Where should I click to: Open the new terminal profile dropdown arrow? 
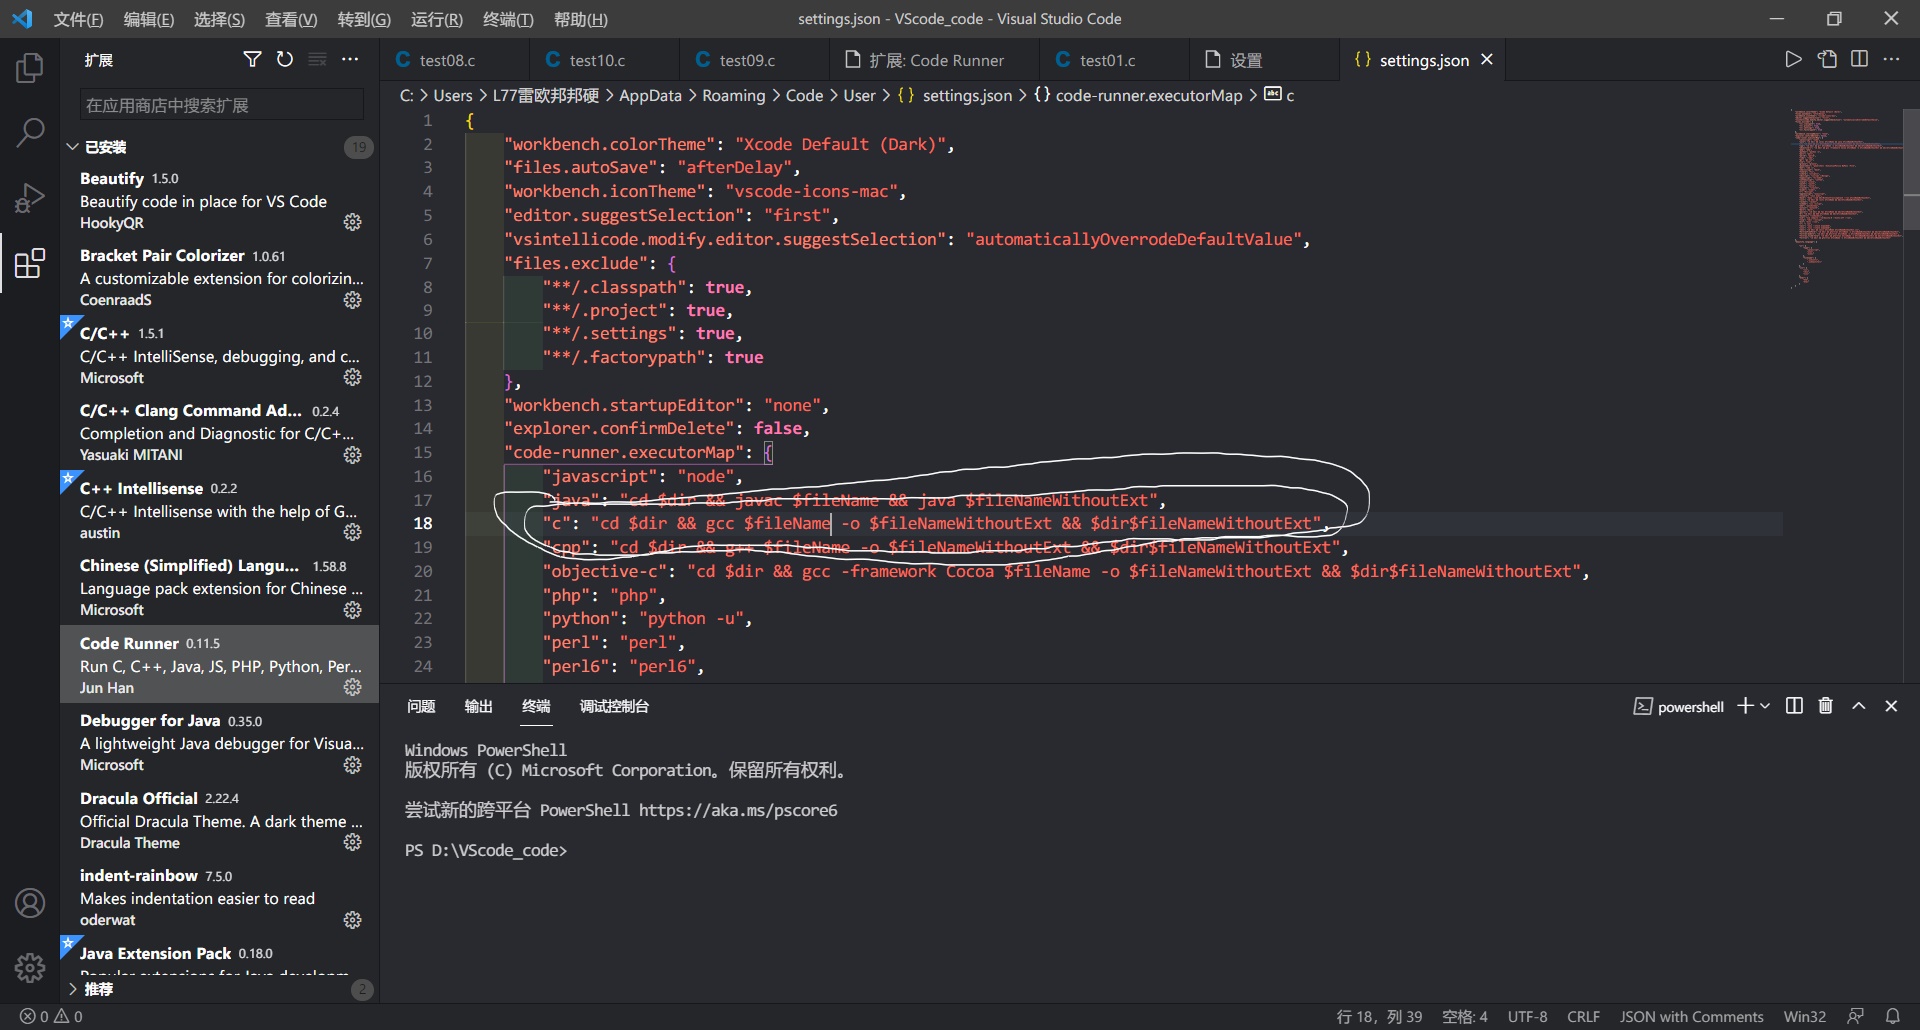coord(1765,706)
